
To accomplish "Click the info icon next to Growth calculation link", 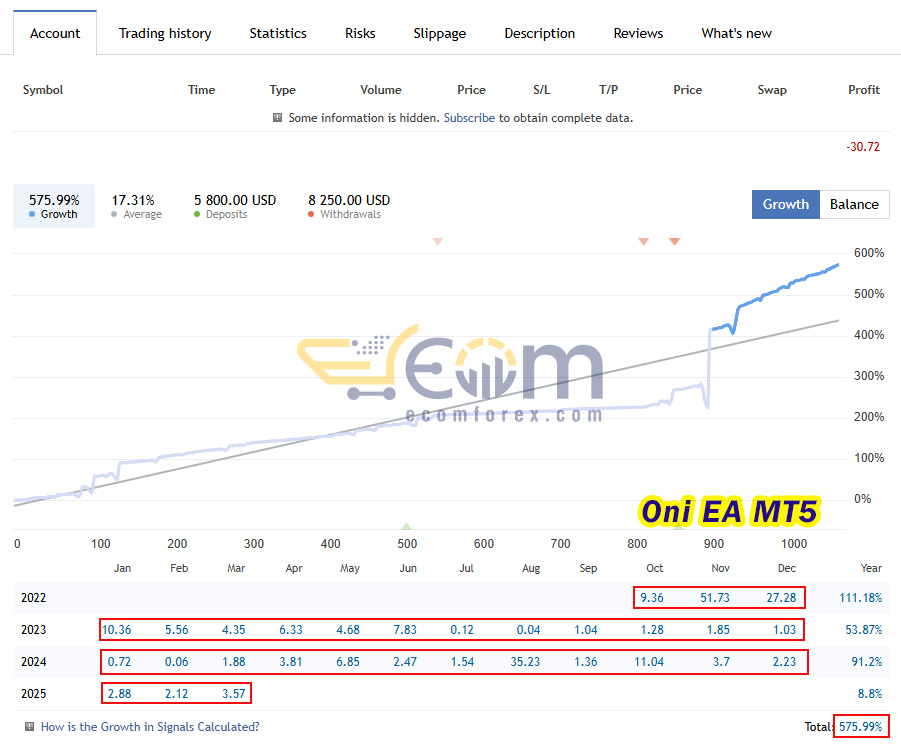I will pos(29,727).
